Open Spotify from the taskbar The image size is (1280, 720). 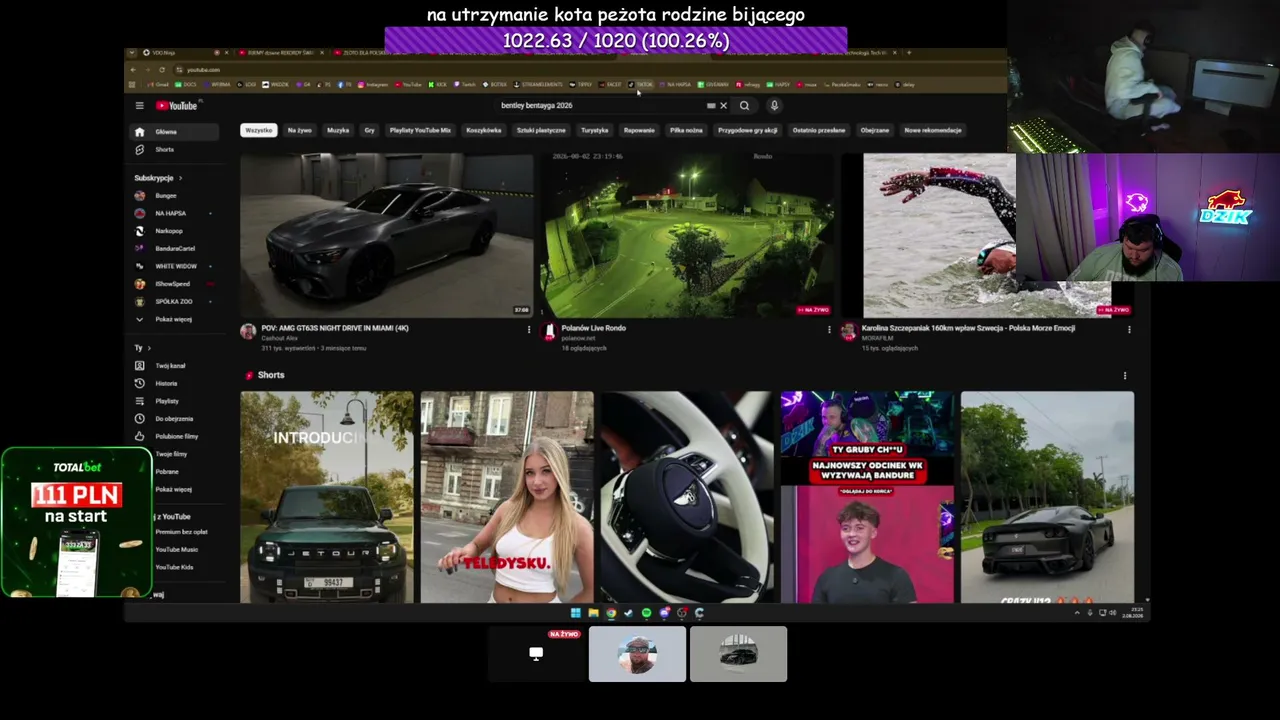[646, 613]
